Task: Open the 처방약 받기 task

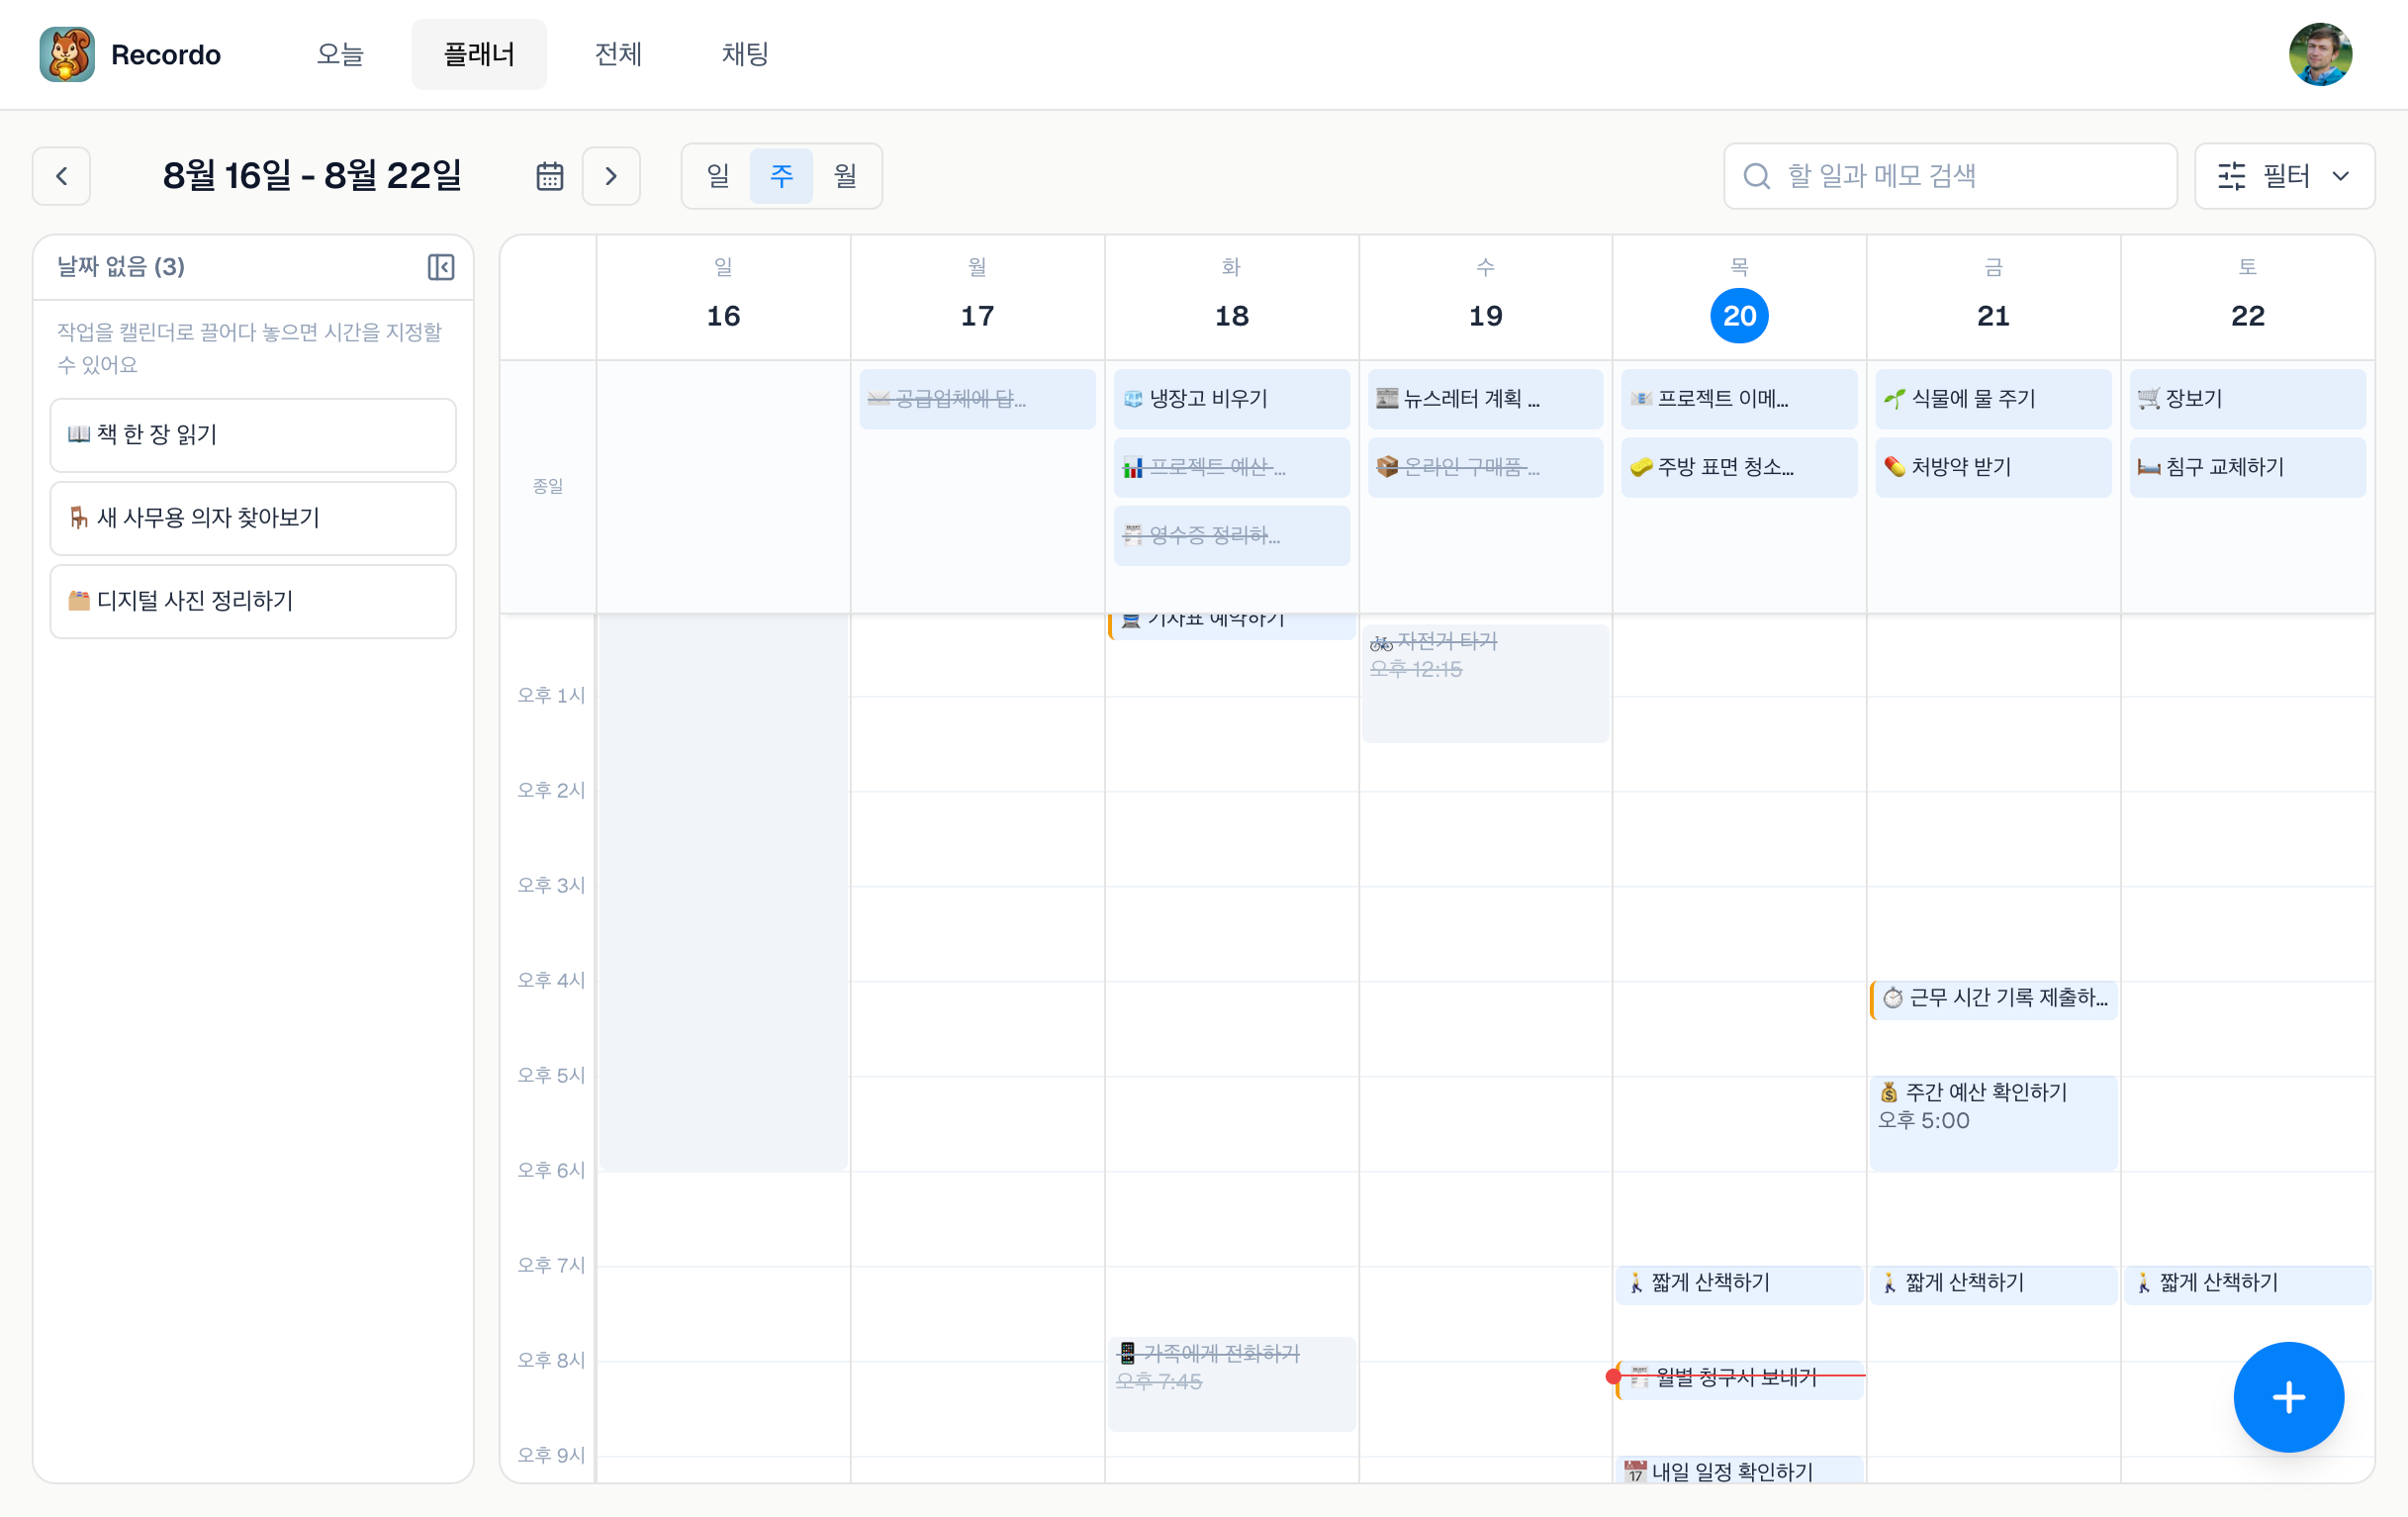Action: (1993, 467)
